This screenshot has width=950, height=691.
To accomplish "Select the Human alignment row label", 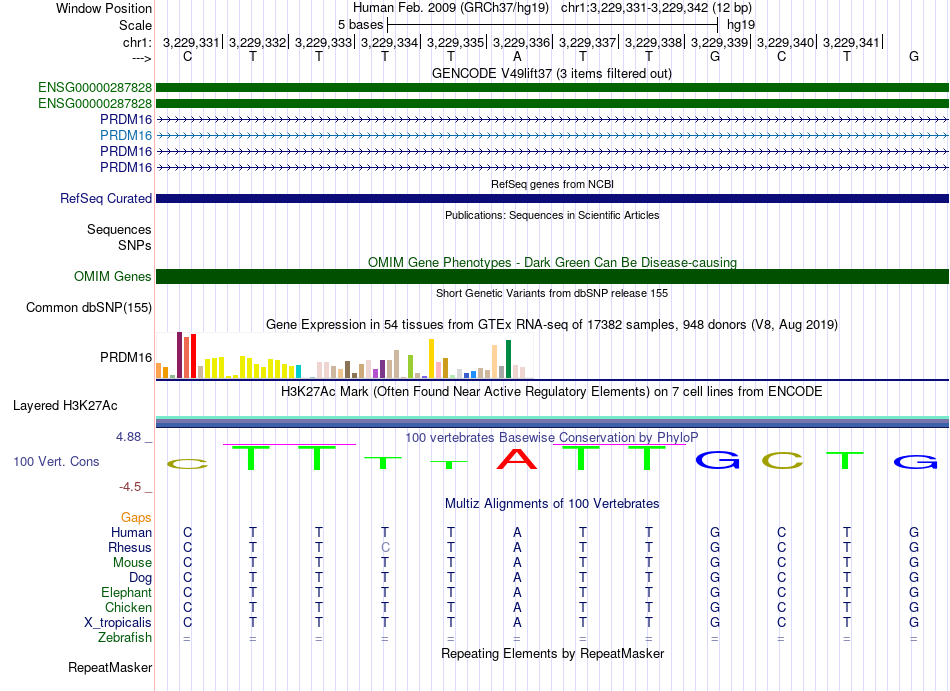I will coord(131,532).
